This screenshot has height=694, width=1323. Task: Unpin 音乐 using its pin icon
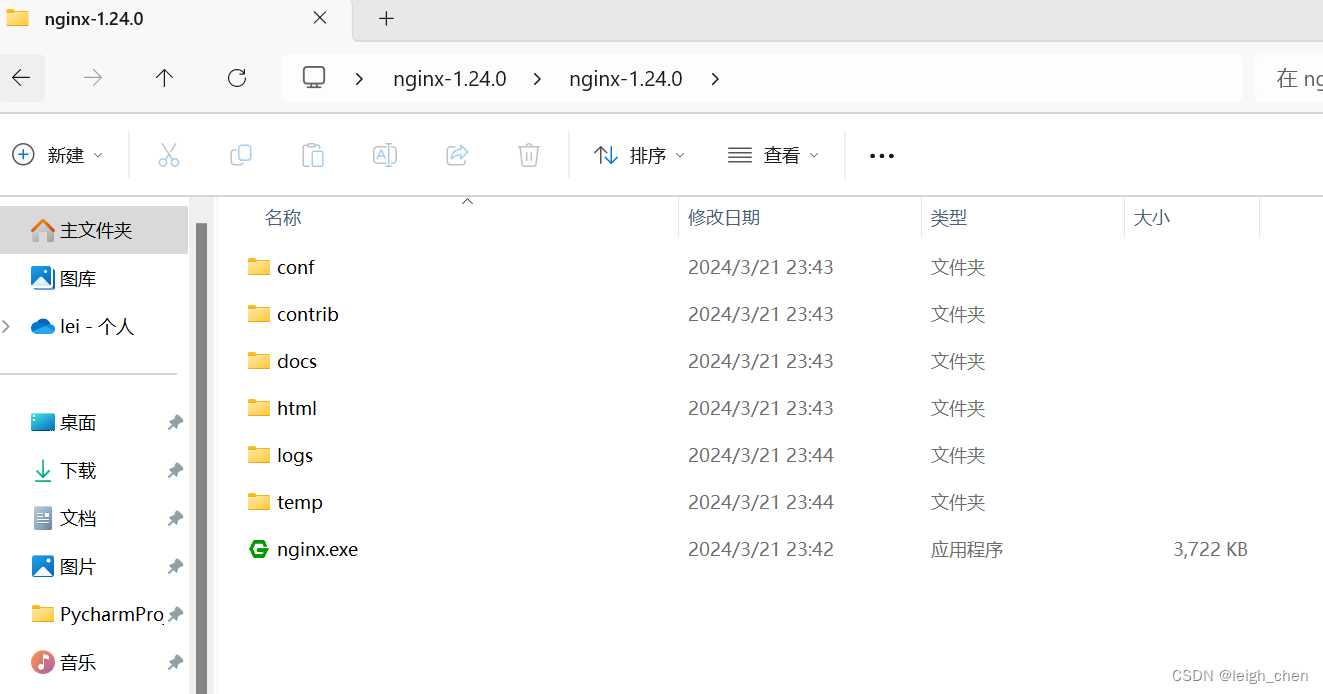pos(175,663)
